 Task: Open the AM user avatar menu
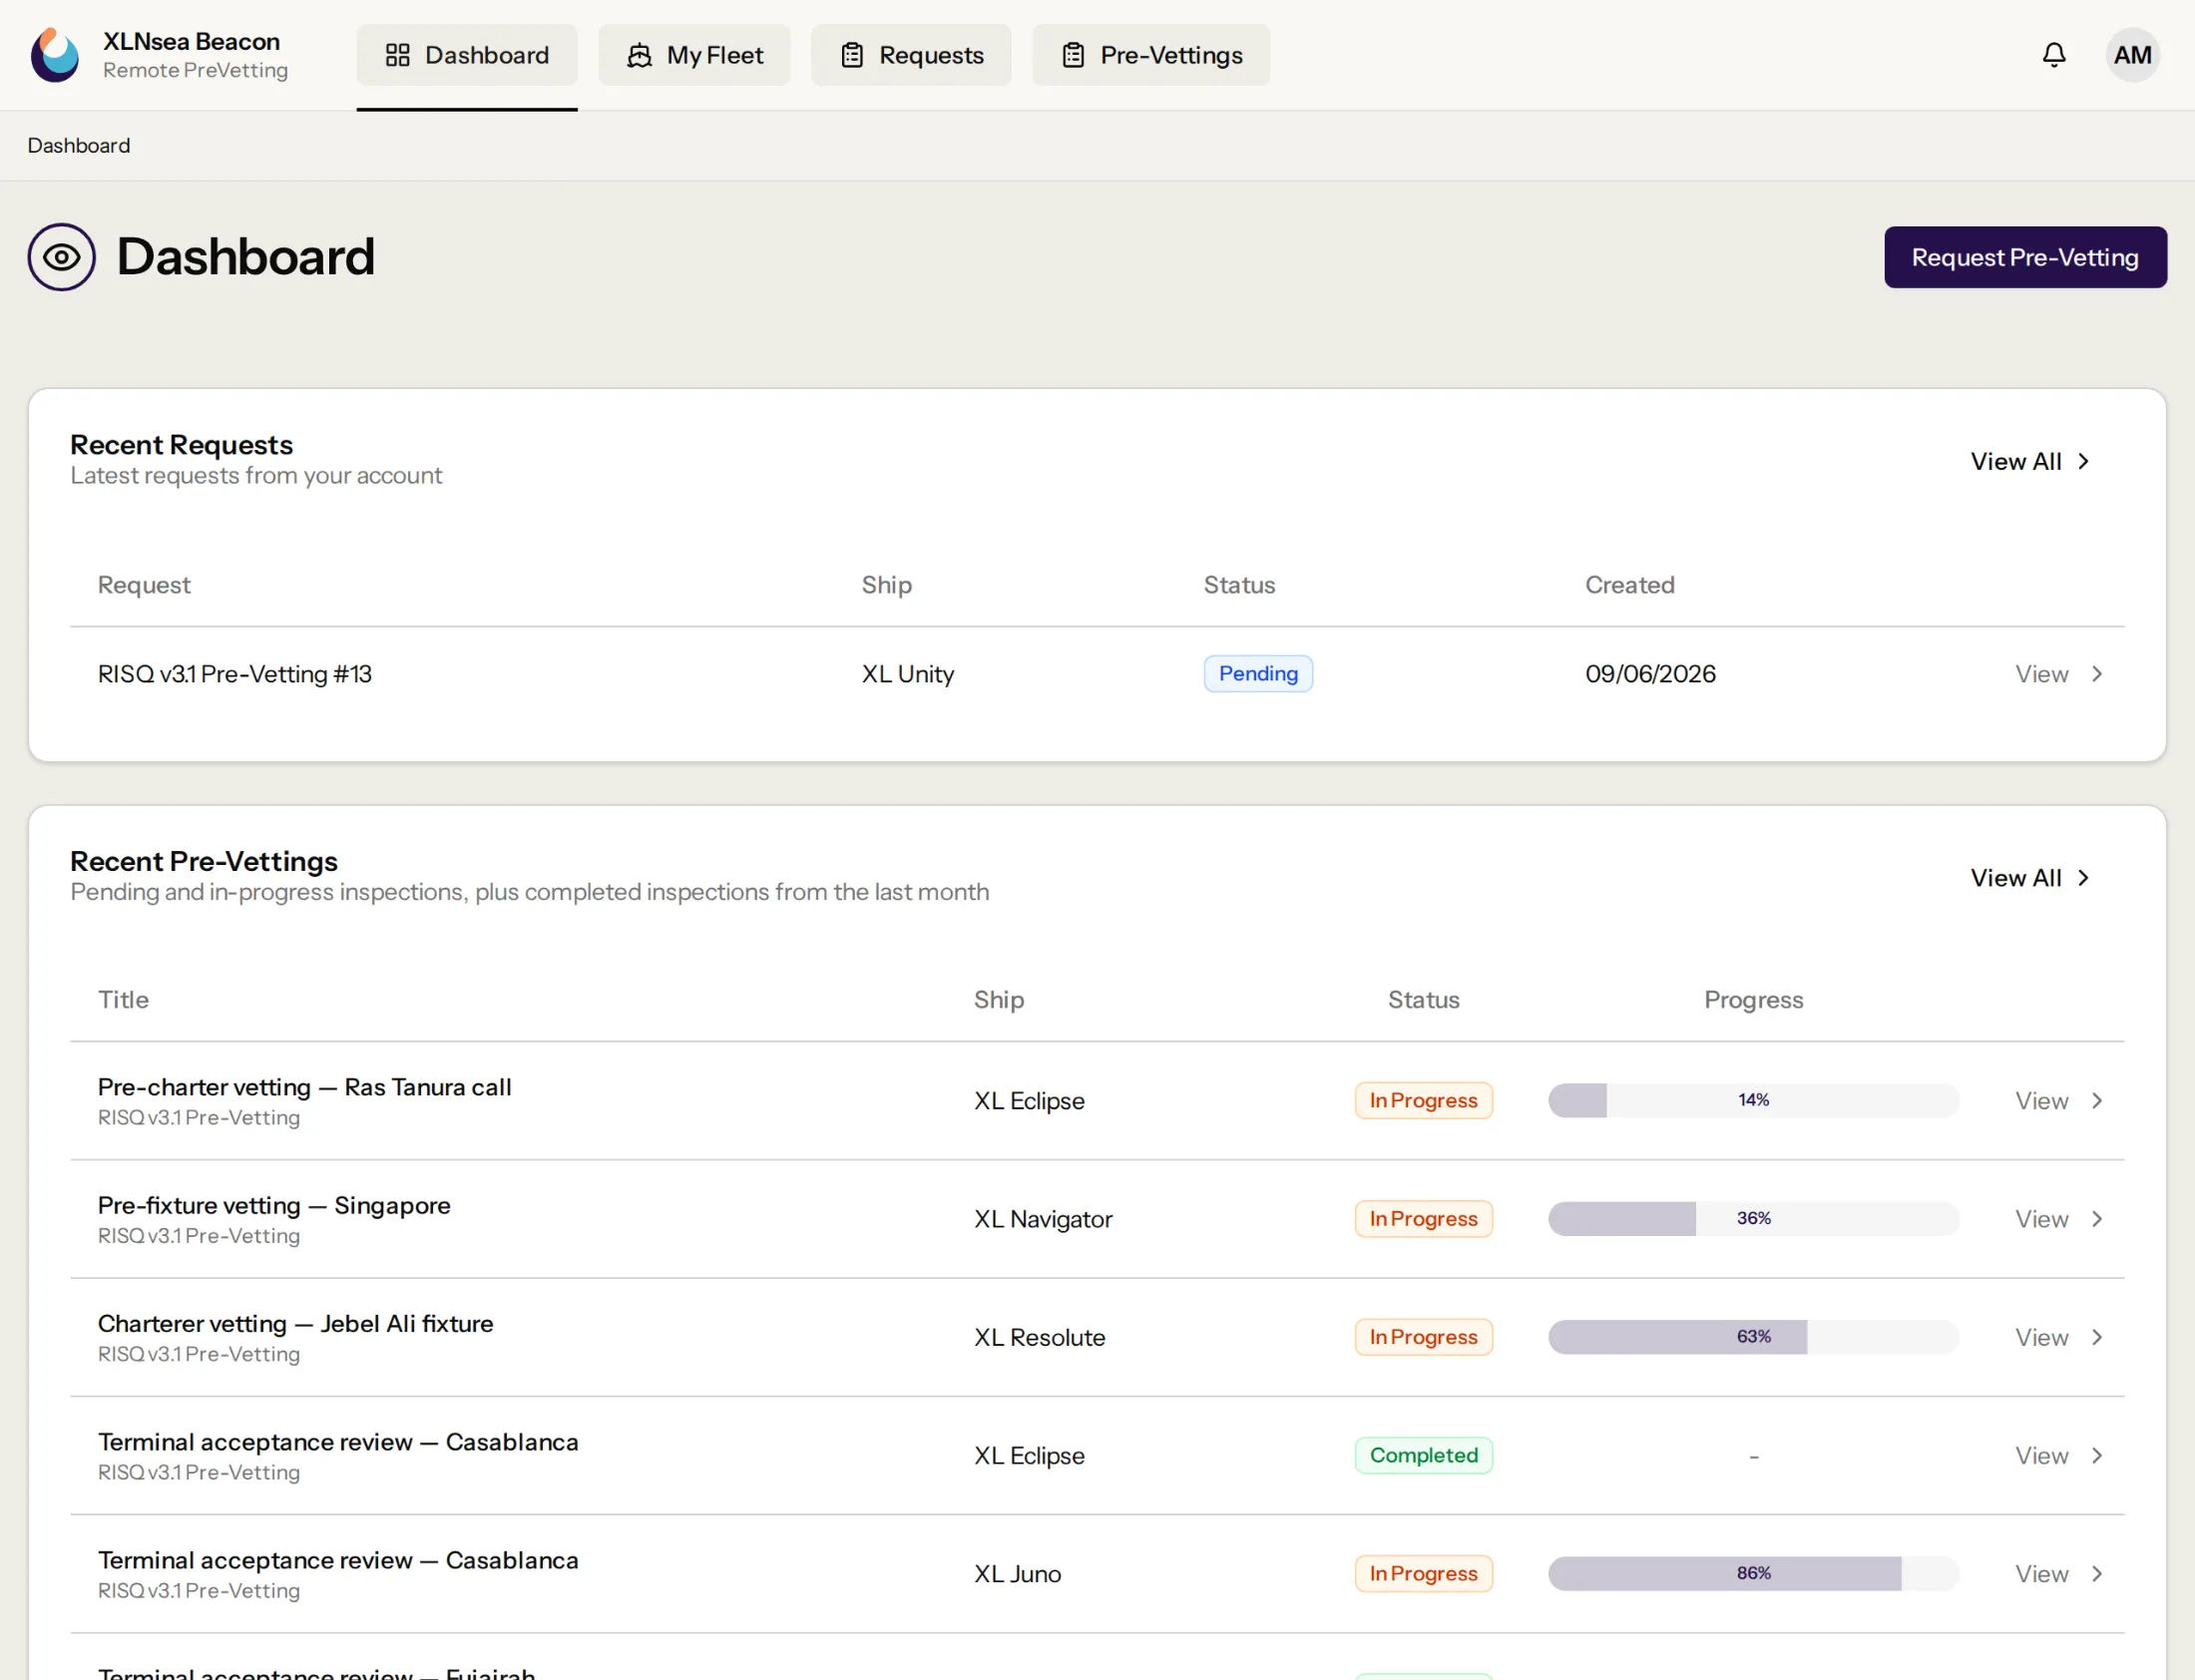[x=2133, y=55]
